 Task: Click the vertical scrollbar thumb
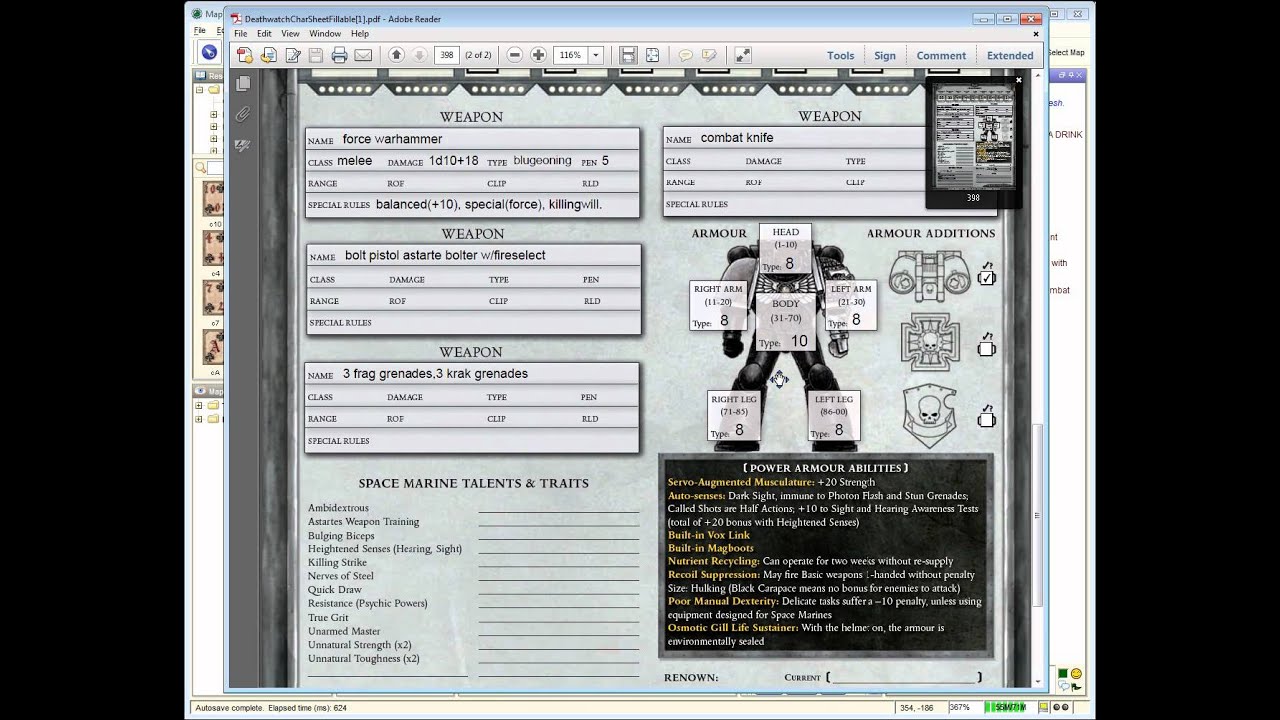coord(1038,515)
